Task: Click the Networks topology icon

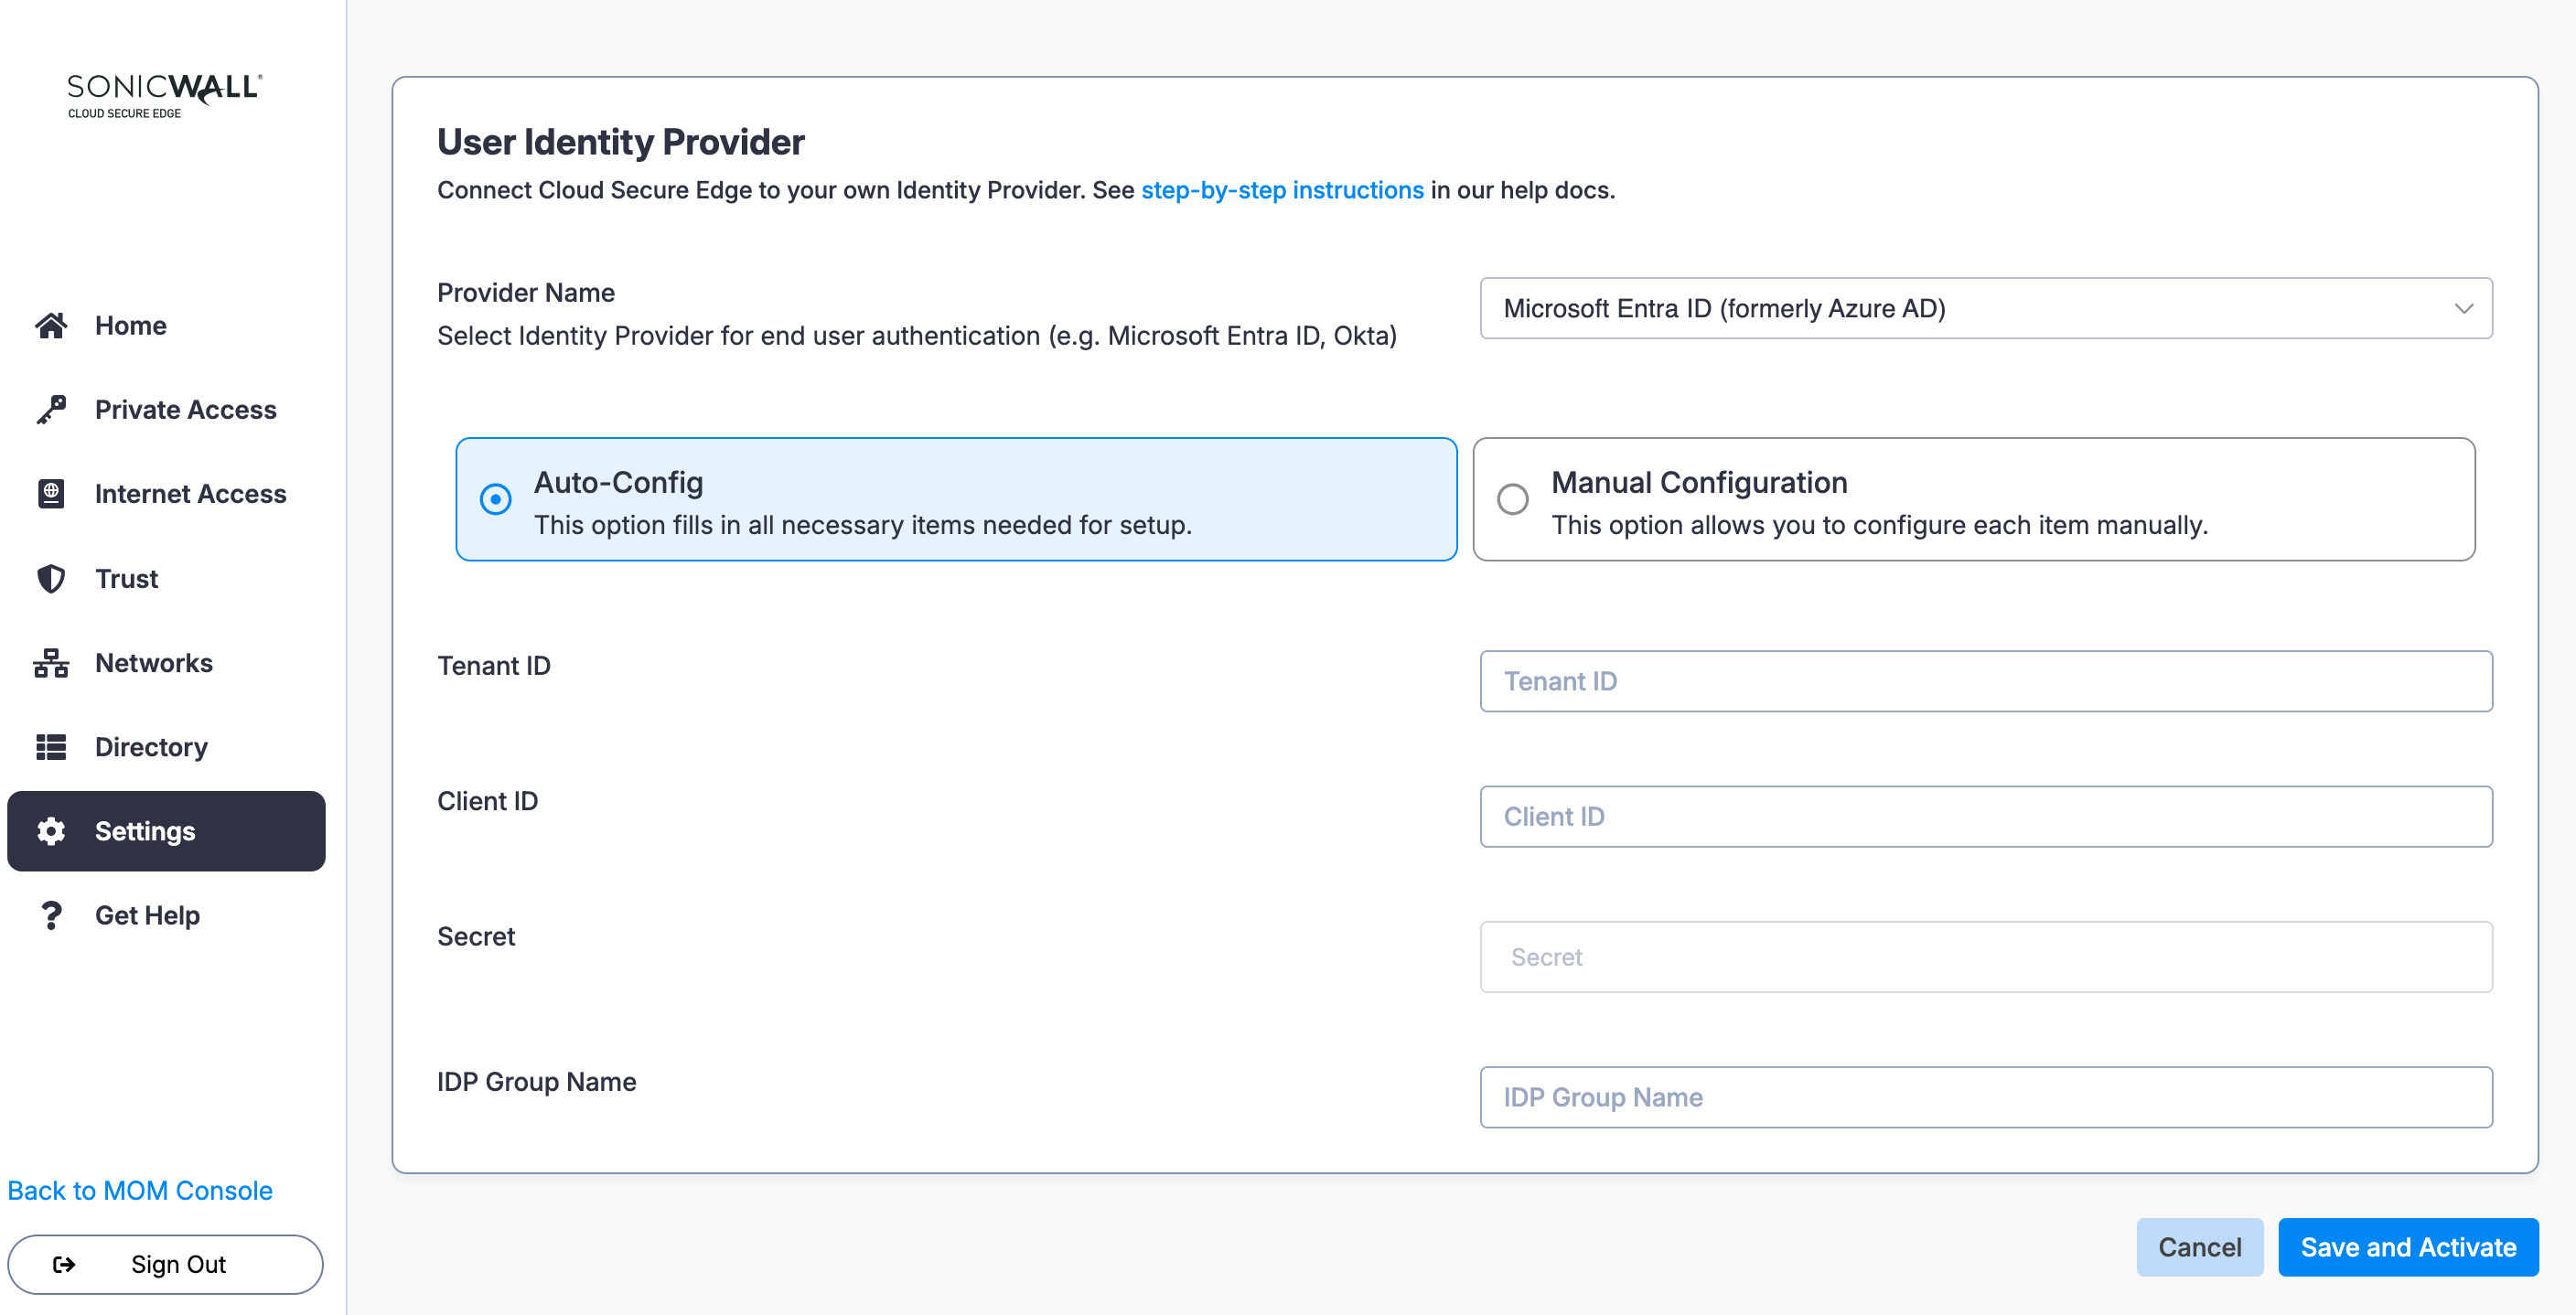Action: (51, 663)
